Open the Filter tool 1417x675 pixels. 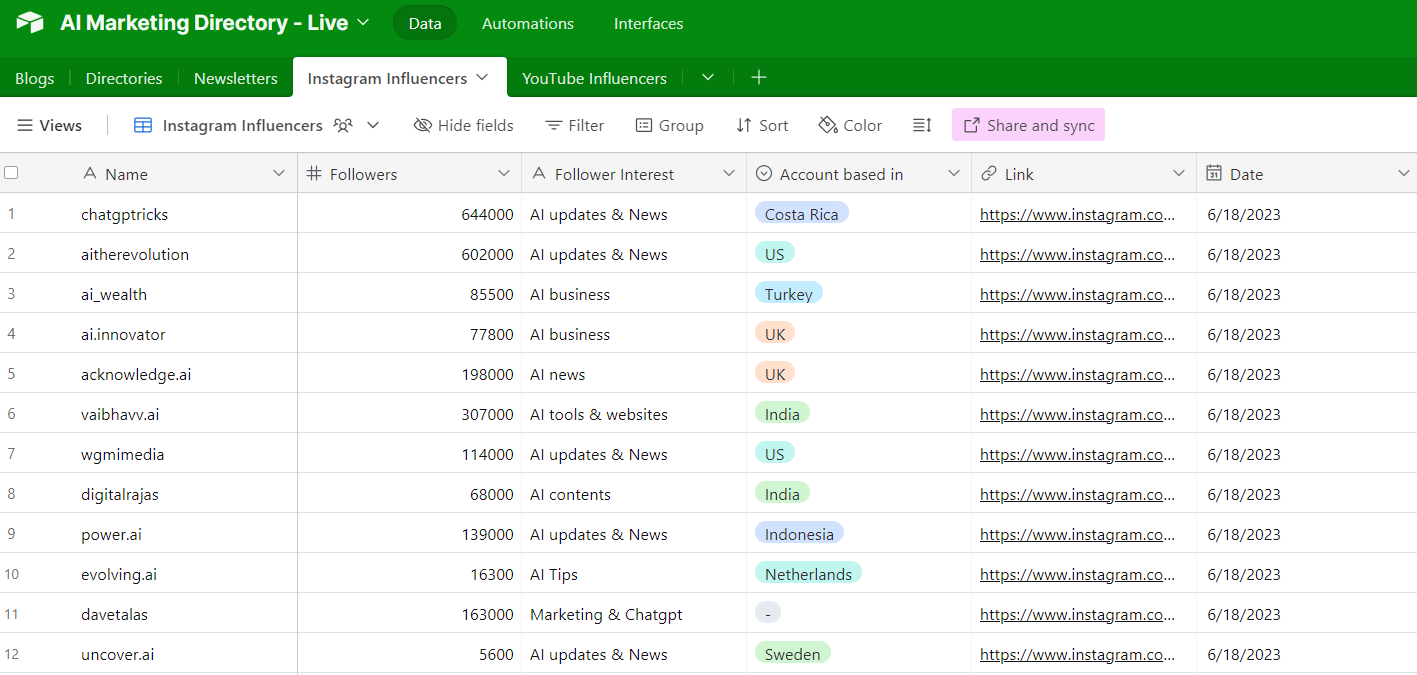click(575, 125)
